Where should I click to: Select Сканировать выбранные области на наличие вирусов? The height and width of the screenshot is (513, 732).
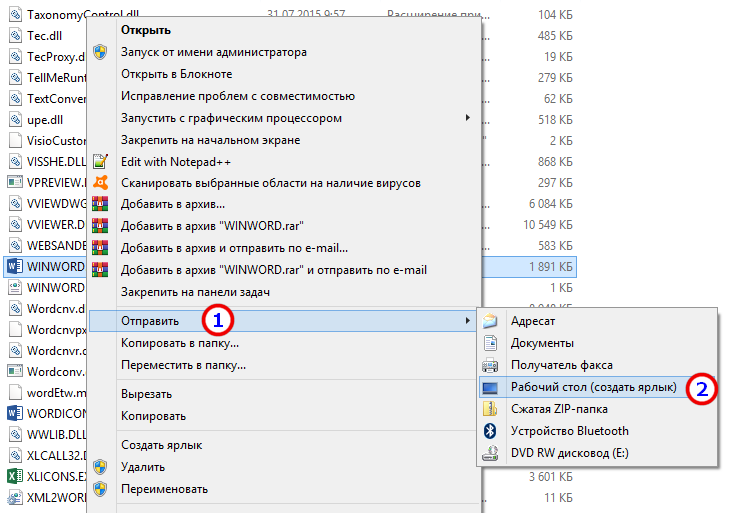(x=271, y=183)
